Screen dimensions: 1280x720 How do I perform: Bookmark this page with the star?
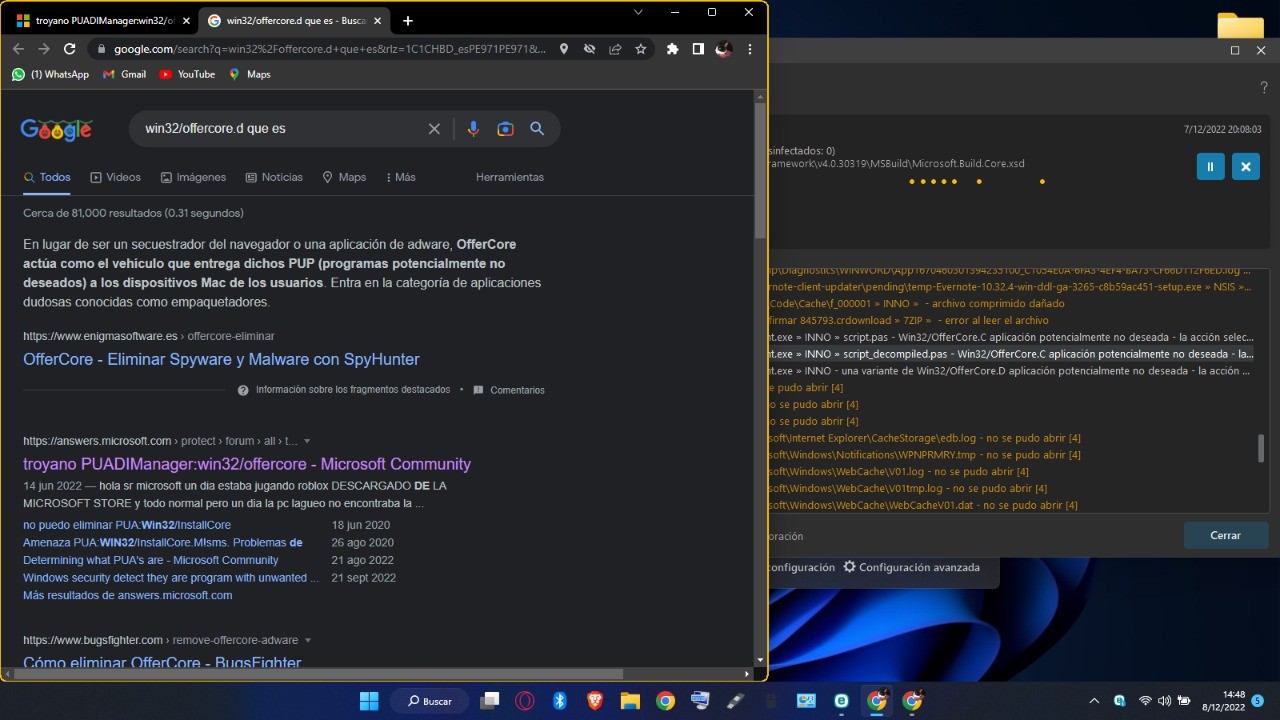641,49
